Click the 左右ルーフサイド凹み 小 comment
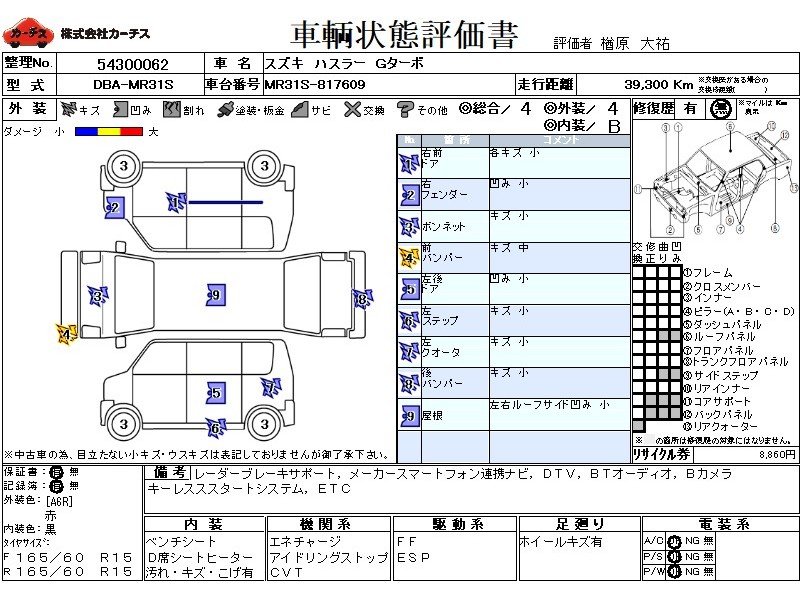The image size is (800, 600). pos(549,405)
